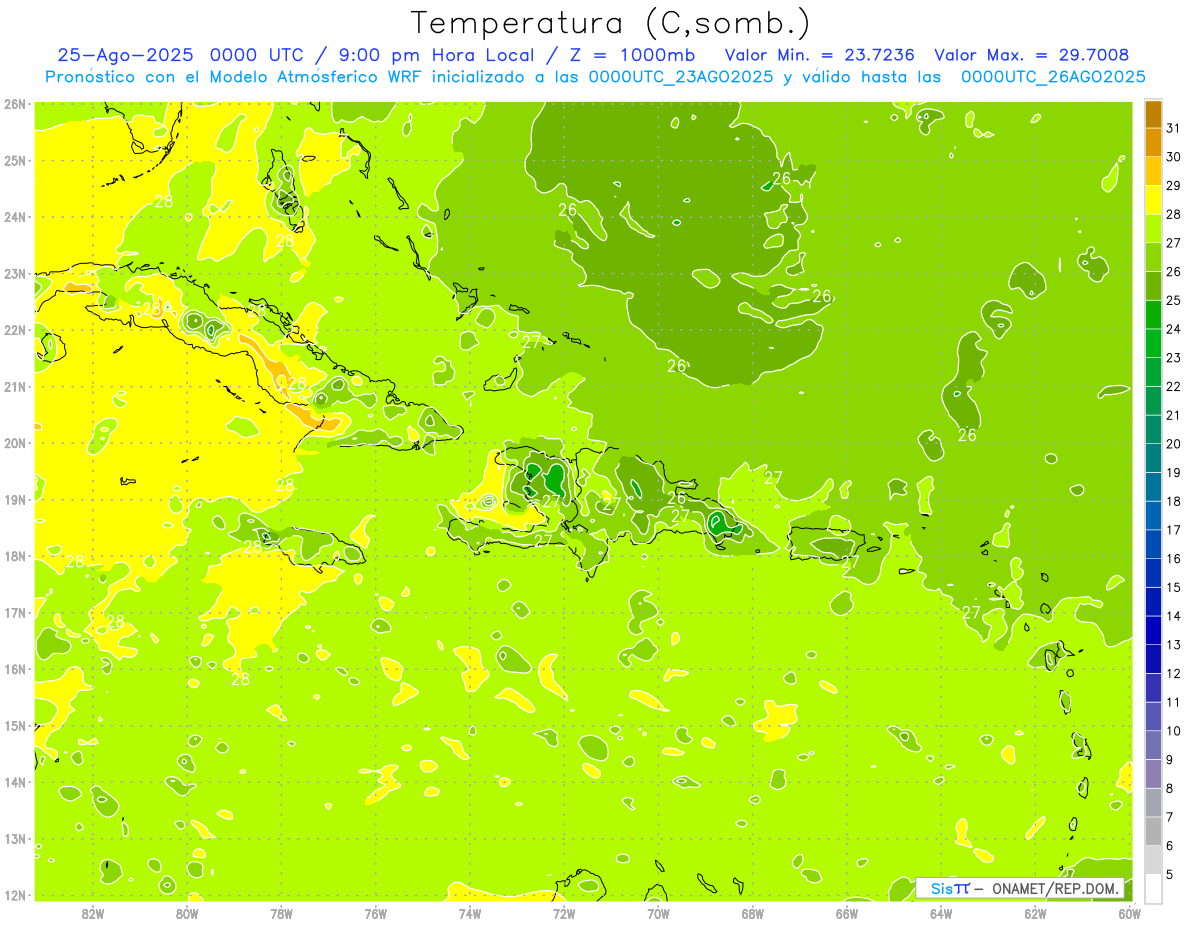The height and width of the screenshot is (927, 1200).
Task: Click the "18N" latitude axis label
Action: (x=14, y=556)
